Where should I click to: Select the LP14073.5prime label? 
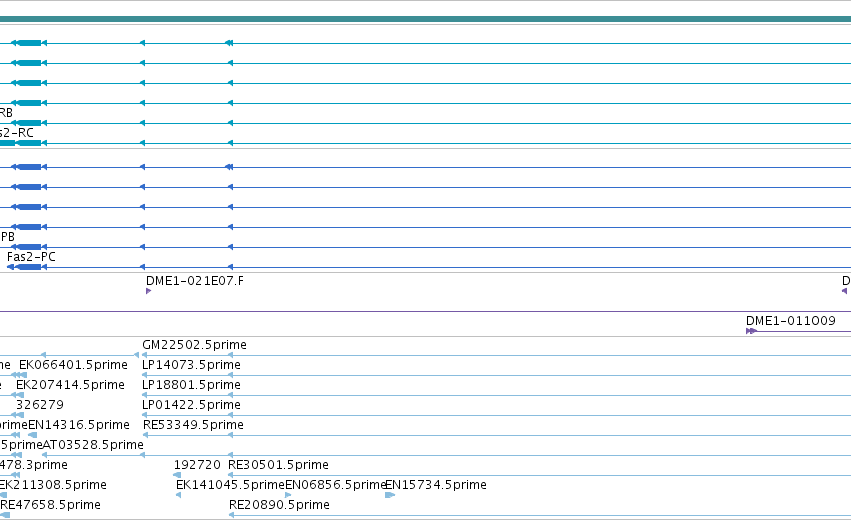tap(191, 365)
